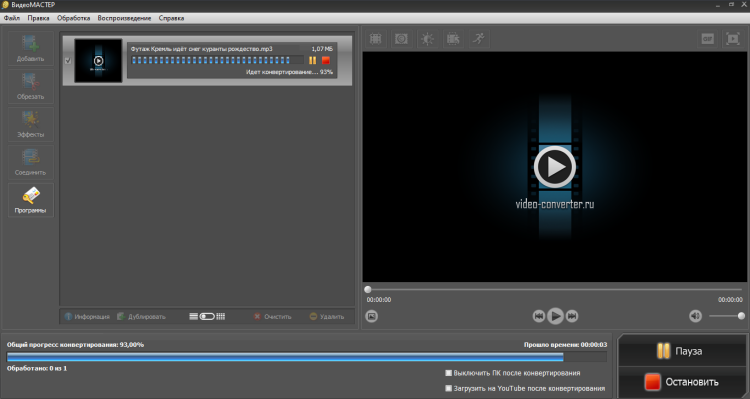Switch to grid view icon
Screen dimensions: 750x399
click(221, 317)
